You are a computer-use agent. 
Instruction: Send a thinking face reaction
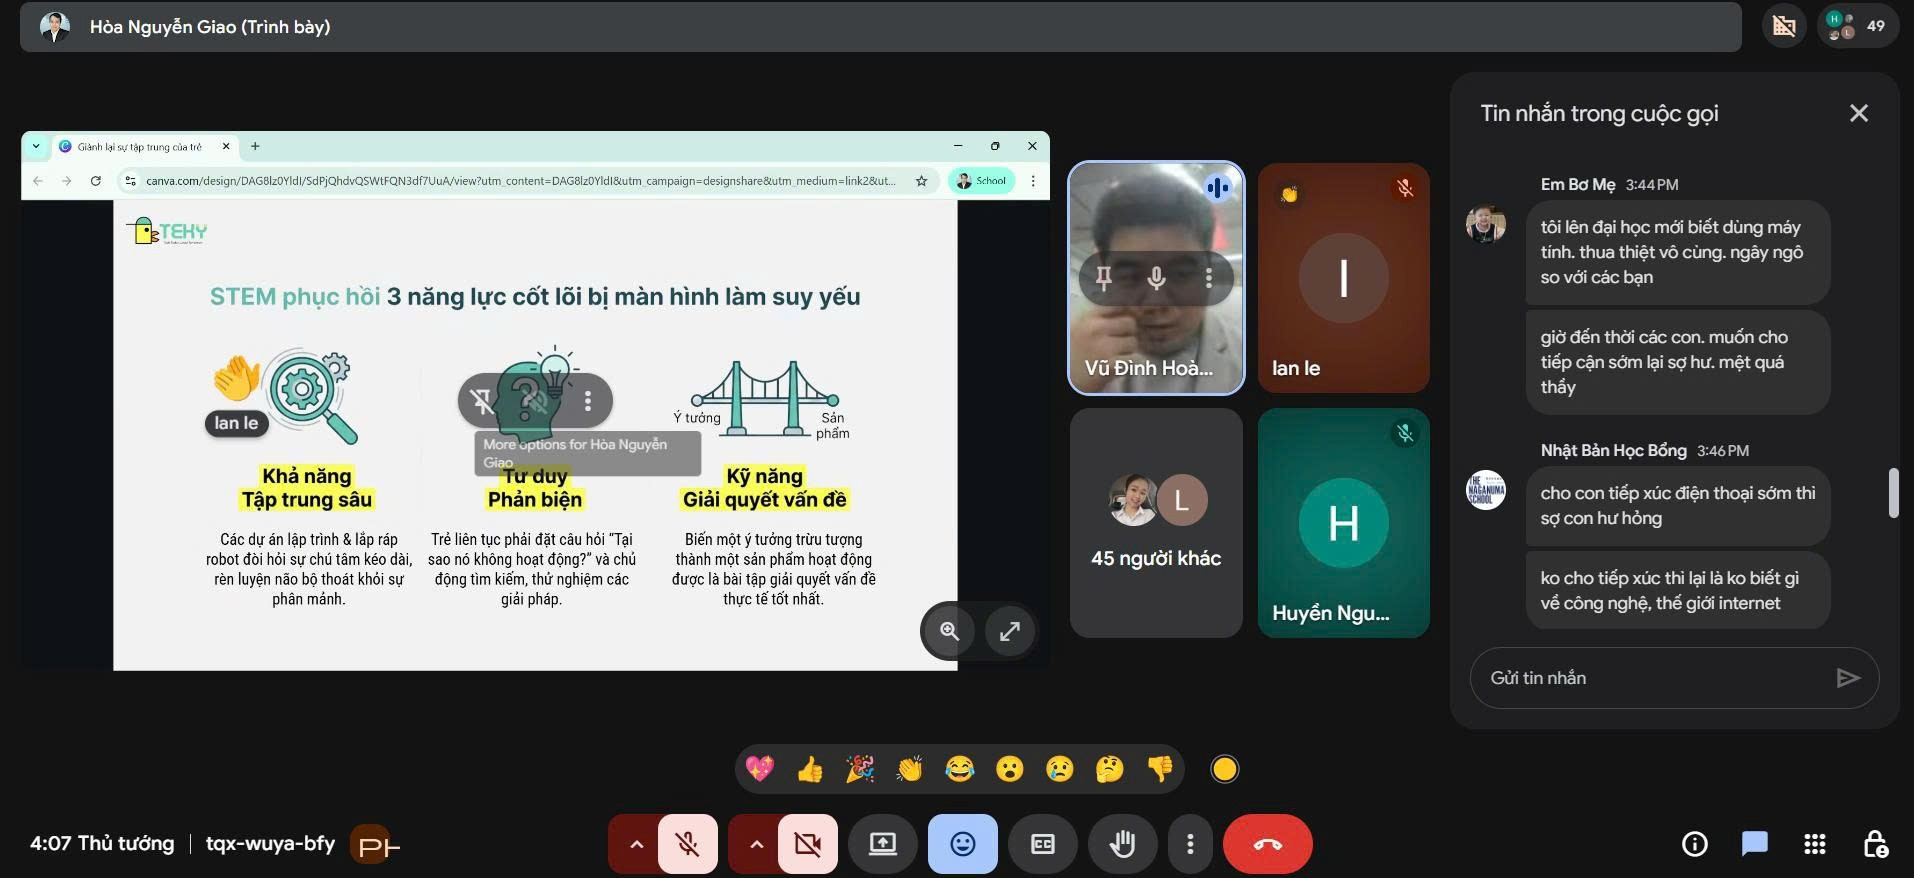coord(1110,769)
